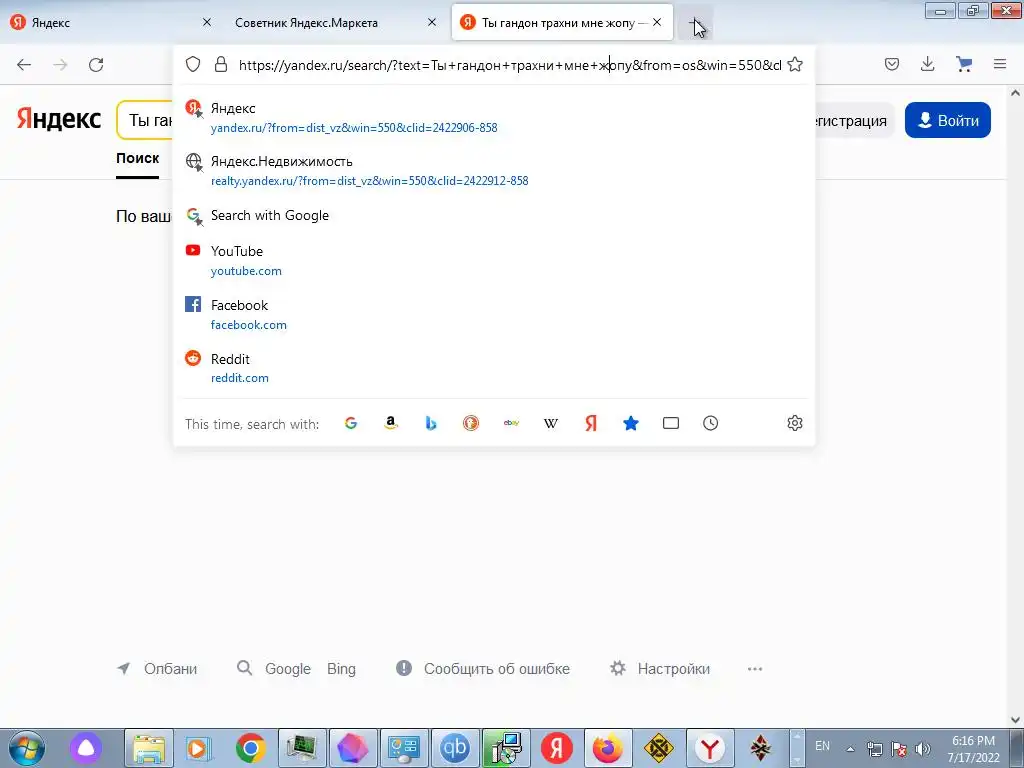The height and width of the screenshot is (768, 1024).
Task: Open Bing link in page footer
Action: 341,669
